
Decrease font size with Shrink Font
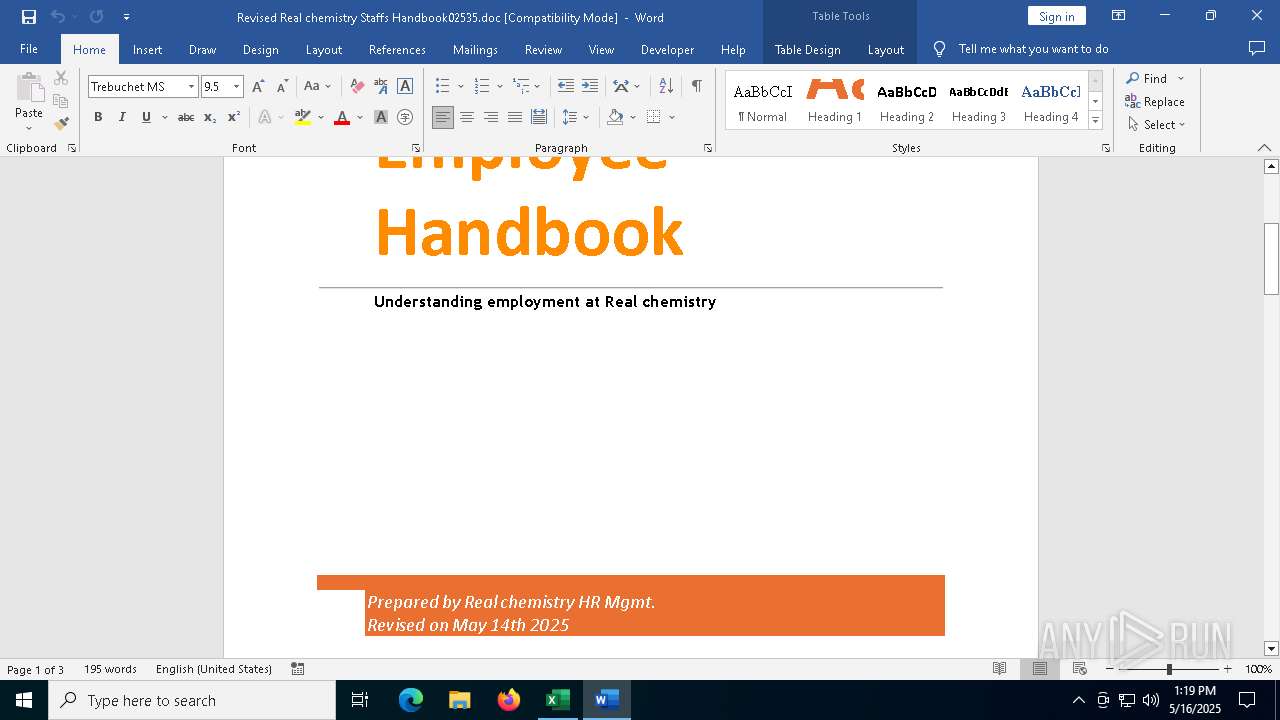pyautogui.click(x=282, y=87)
